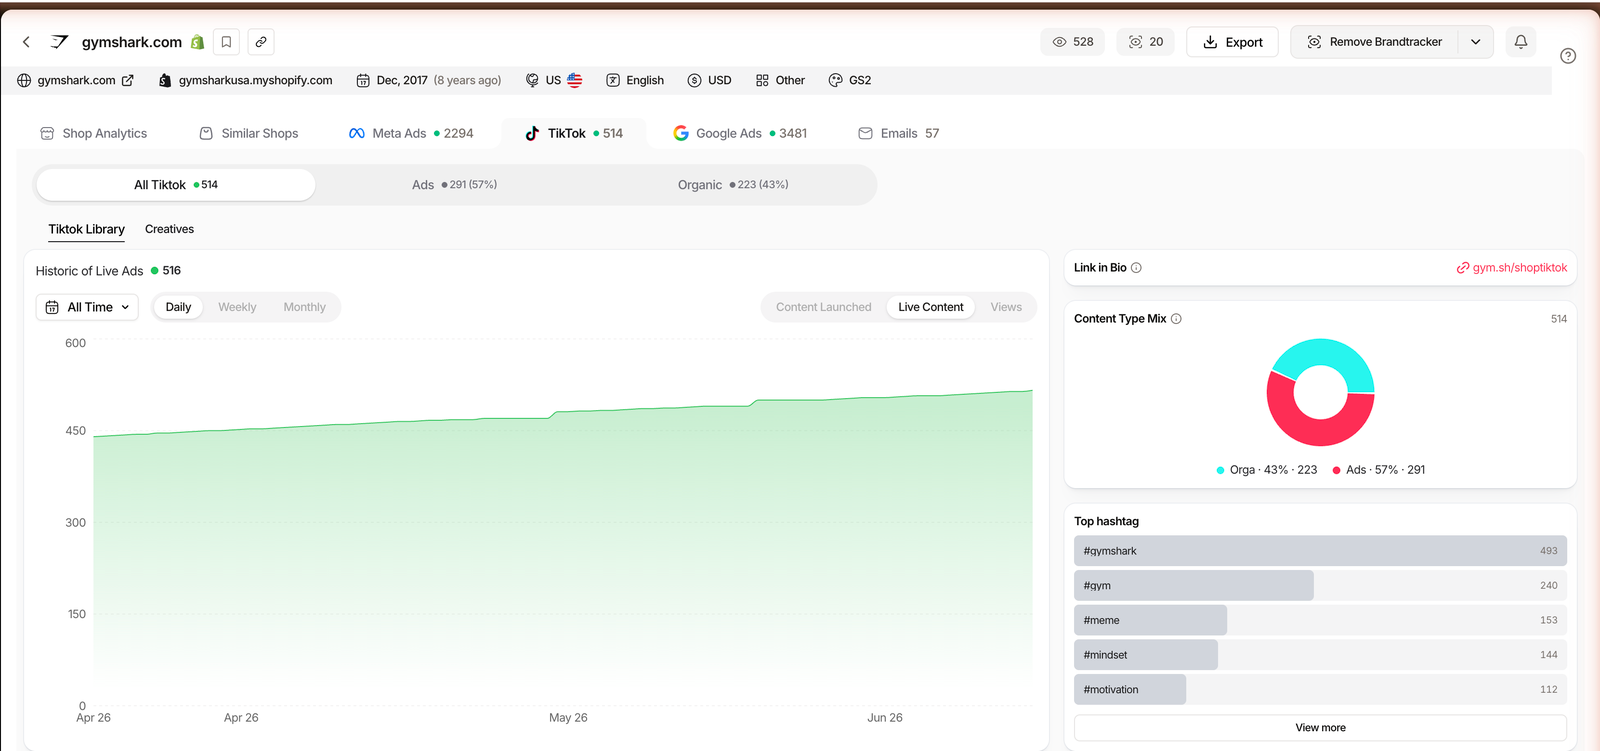The image size is (1600, 751).
Task: Switch to Google Ads tab
Action: pos(740,133)
